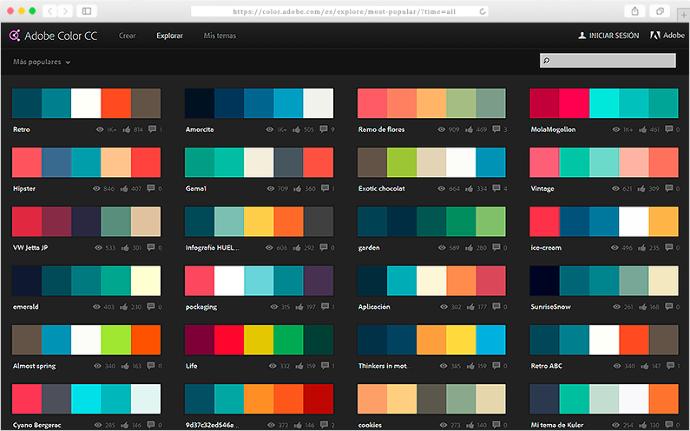Click the comment icon for ice-cream theme
Viewport: 690px width, 431px height.
pyautogui.click(x=669, y=247)
